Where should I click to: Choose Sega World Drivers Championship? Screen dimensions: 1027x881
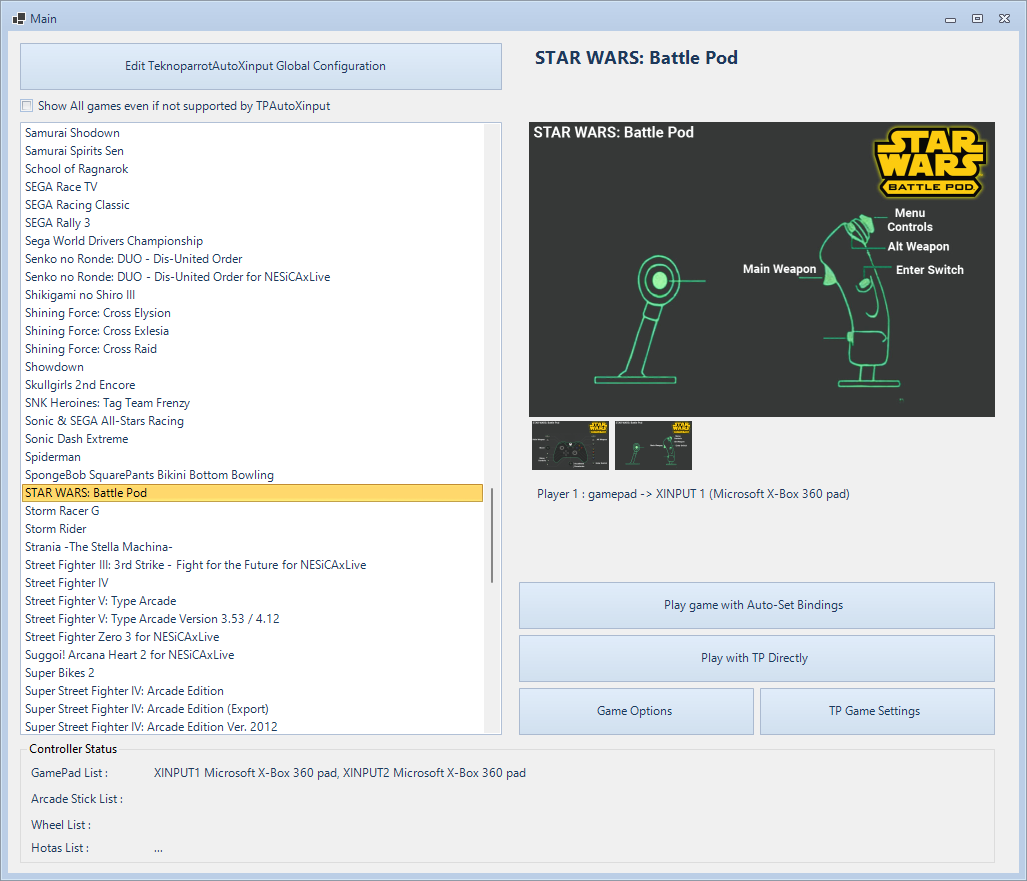[x=252, y=241]
